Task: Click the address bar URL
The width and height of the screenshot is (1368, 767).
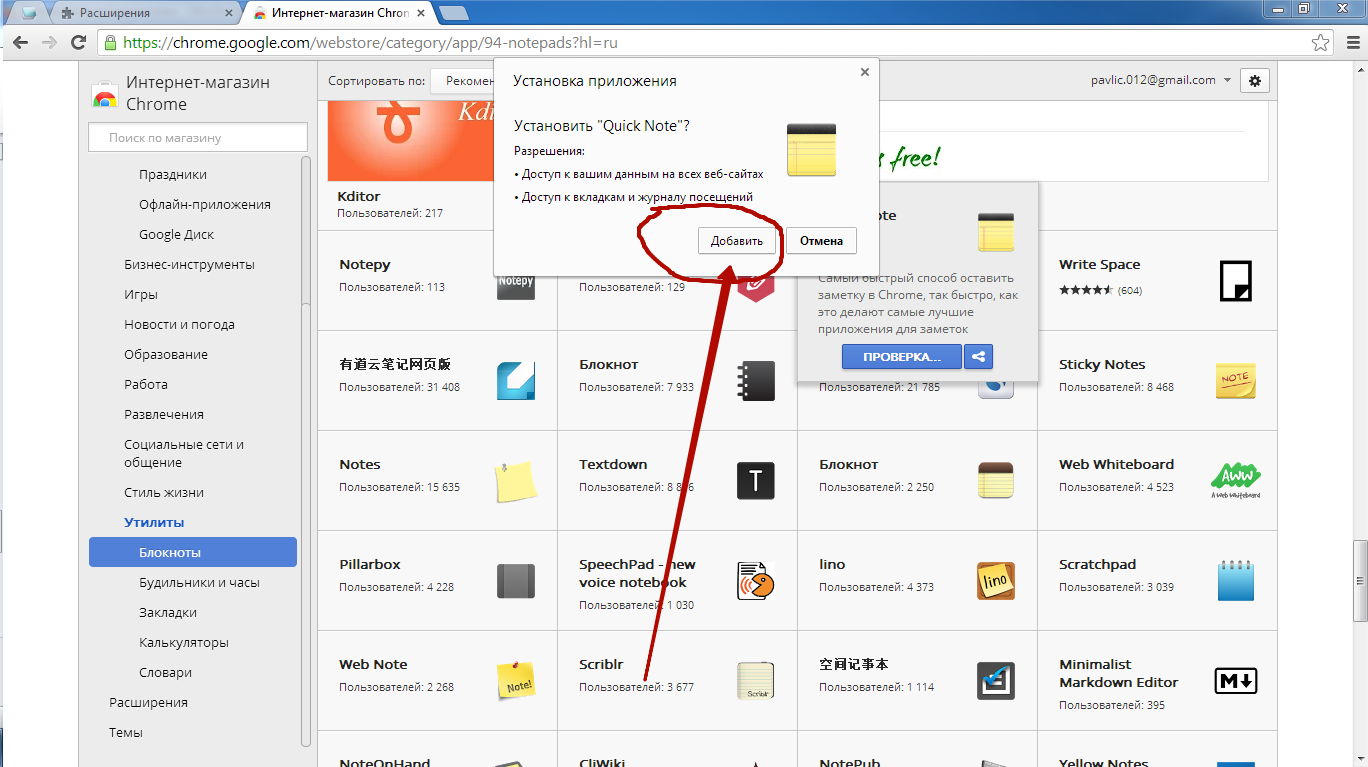Action: pos(370,43)
